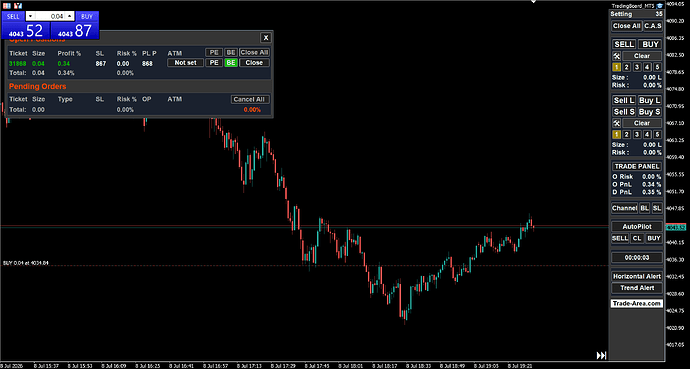Open the tools icon beside pending-order Clear button
This screenshot has width=690, height=369.
pos(617,123)
